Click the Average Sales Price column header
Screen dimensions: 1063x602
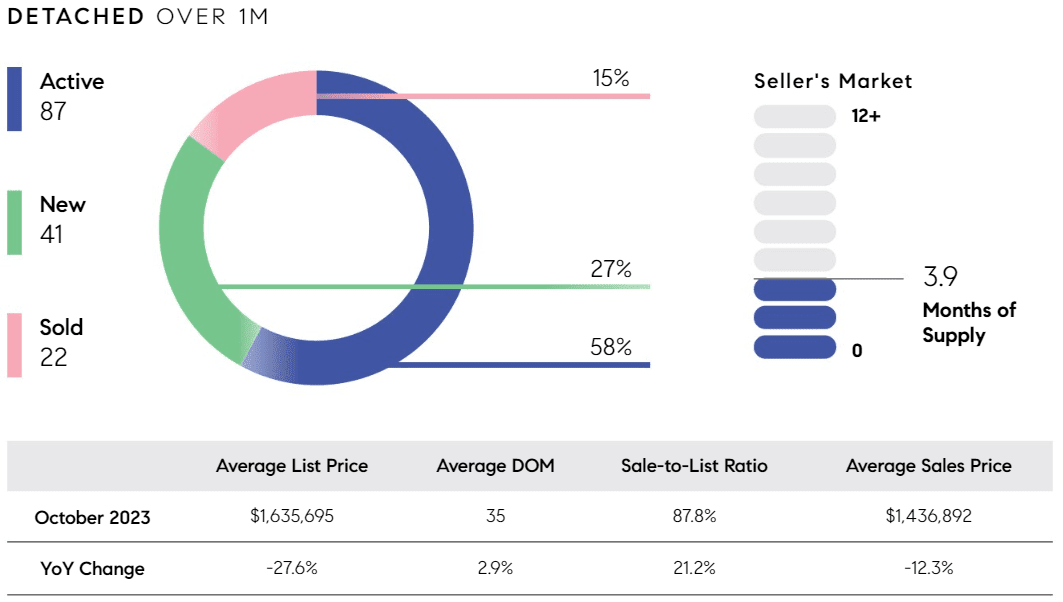(929, 466)
